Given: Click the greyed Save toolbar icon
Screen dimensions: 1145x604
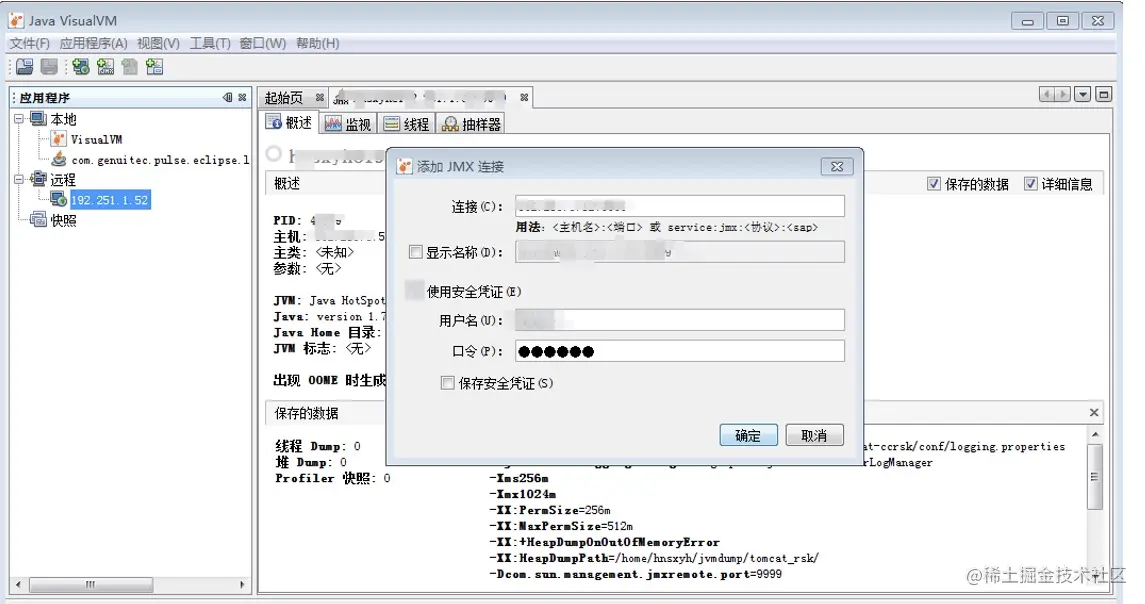Looking at the screenshot, I should click(x=49, y=67).
